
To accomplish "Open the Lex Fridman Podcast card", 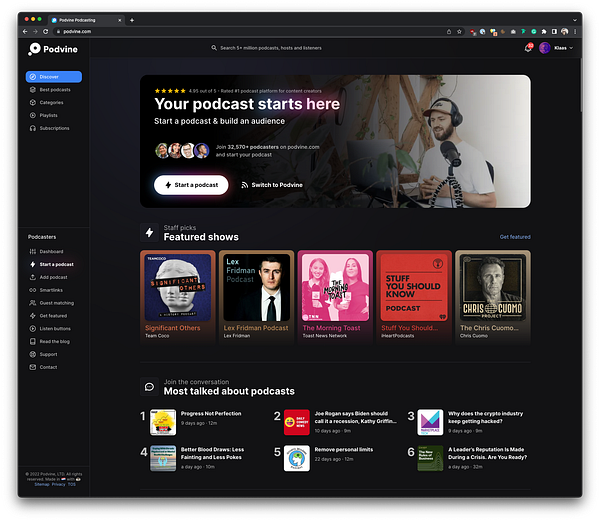I will [256, 296].
